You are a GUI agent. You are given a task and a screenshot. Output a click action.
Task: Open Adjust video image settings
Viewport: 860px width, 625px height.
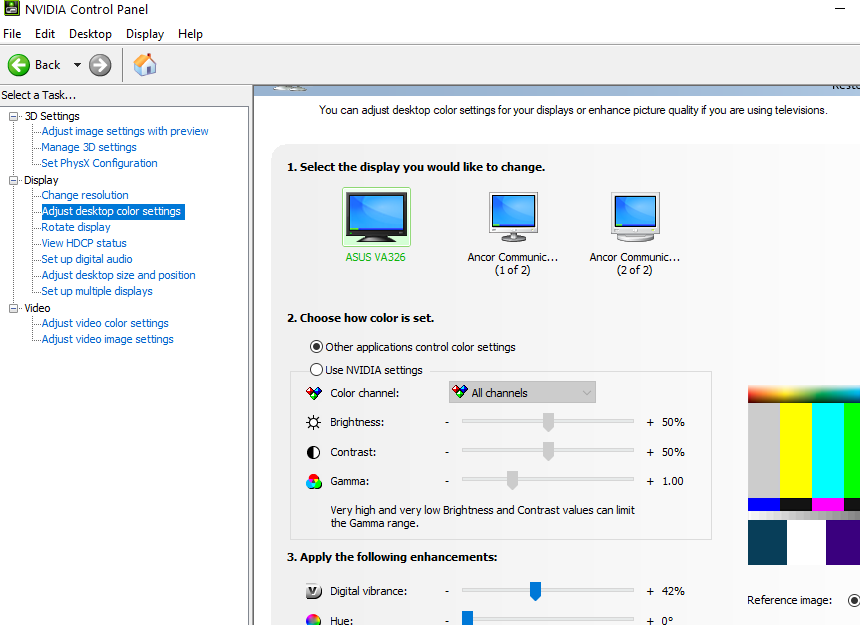[108, 339]
